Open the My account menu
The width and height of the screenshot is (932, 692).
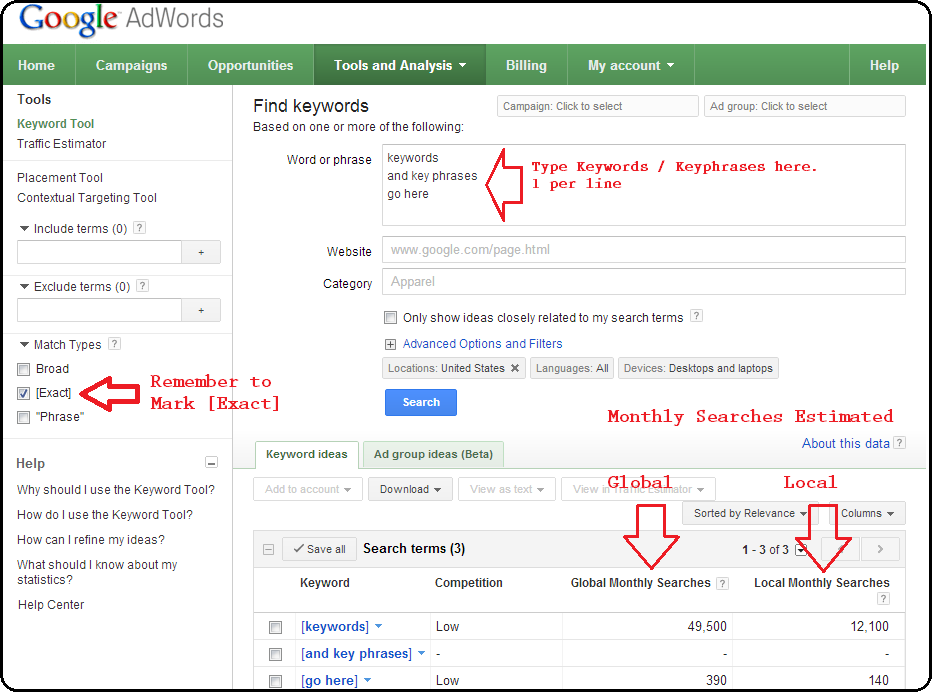(x=631, y=65)
